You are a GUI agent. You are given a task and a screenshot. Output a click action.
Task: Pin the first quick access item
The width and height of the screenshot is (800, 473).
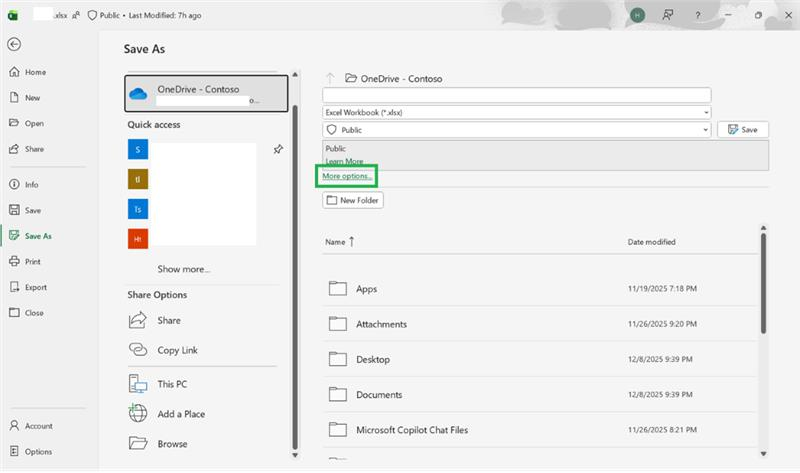(278, 150)
